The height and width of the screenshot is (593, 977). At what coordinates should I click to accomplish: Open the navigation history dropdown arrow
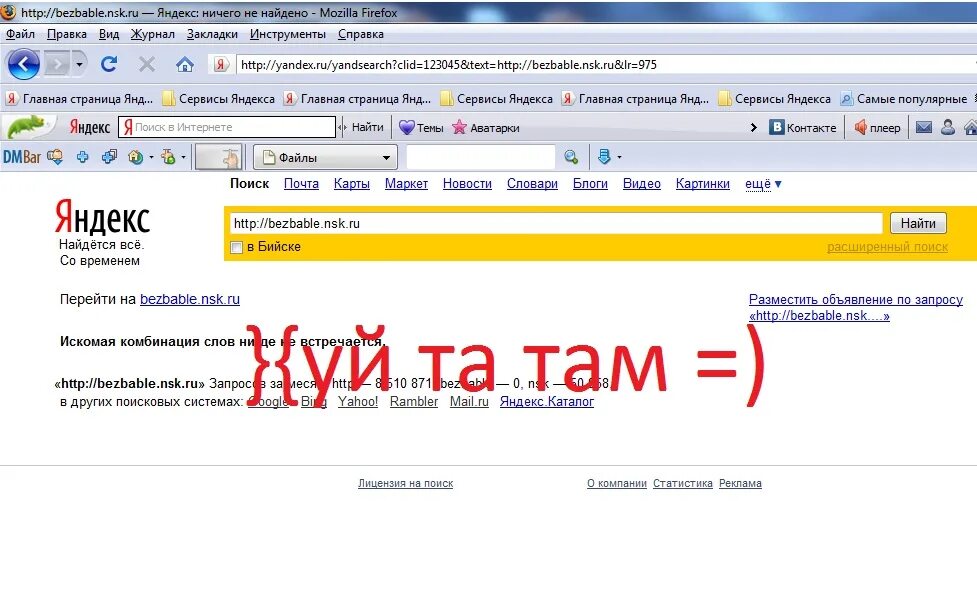(x=79, y=64)
